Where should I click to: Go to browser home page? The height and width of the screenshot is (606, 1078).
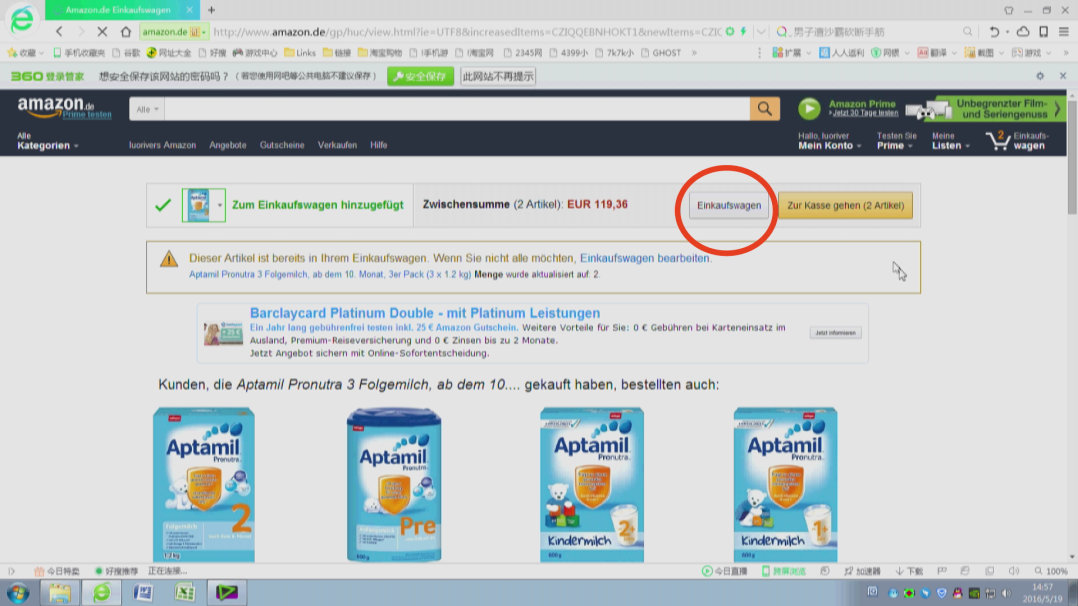126,32
